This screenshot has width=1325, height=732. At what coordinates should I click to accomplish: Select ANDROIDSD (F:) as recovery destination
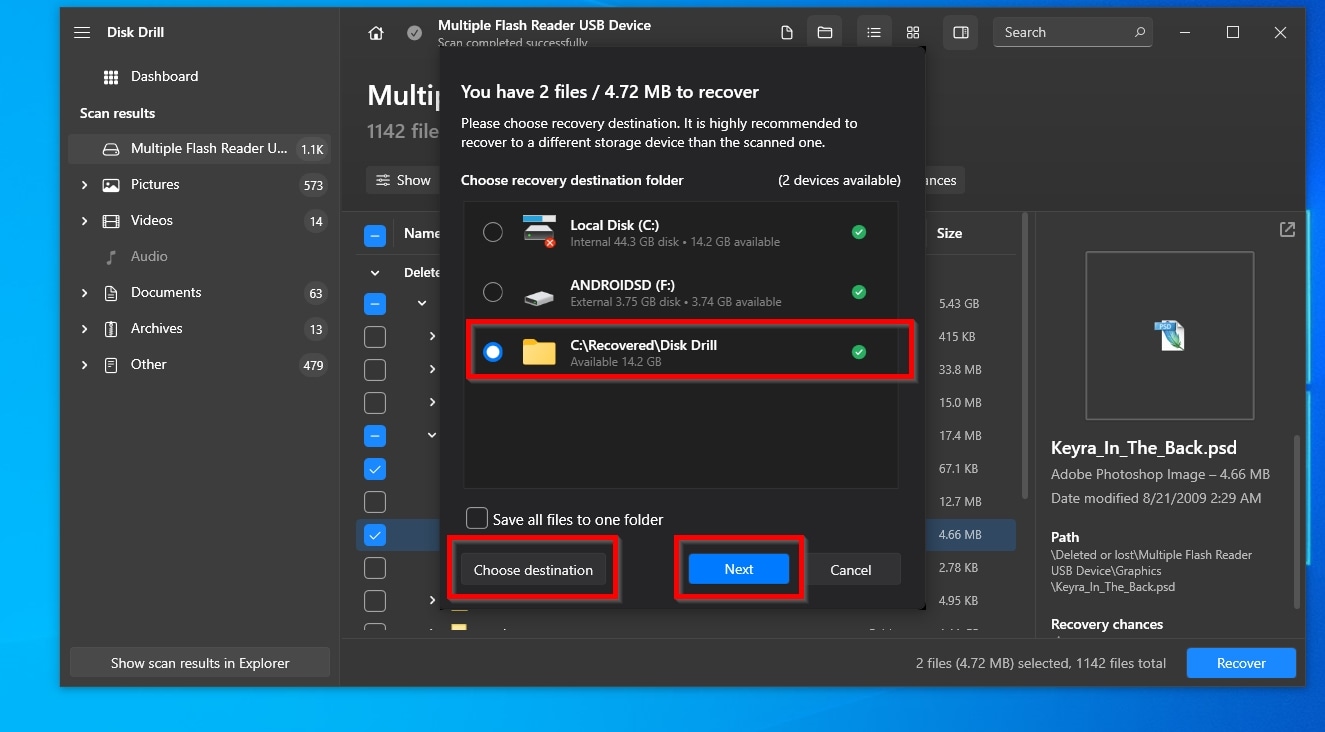493,292
